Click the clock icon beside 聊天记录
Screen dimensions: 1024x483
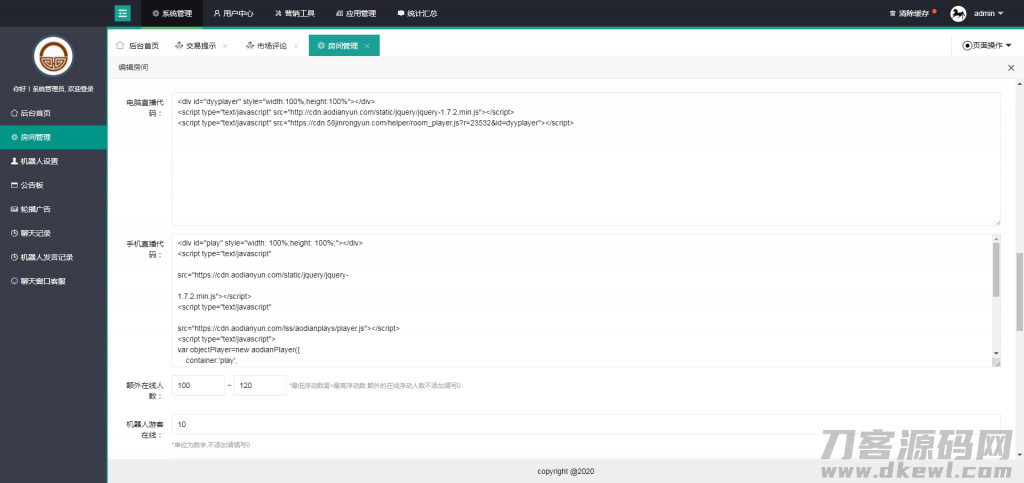point(14,233)
